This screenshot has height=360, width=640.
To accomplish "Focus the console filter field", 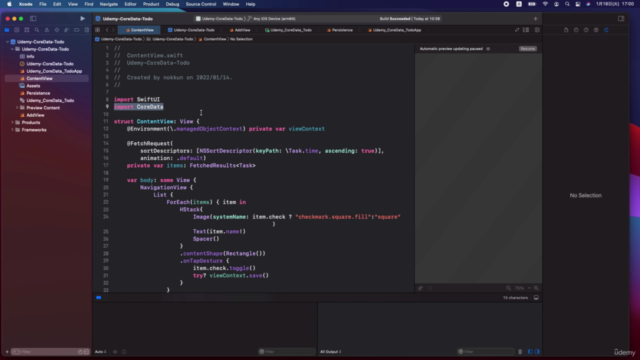I will [x=486, y=351].
